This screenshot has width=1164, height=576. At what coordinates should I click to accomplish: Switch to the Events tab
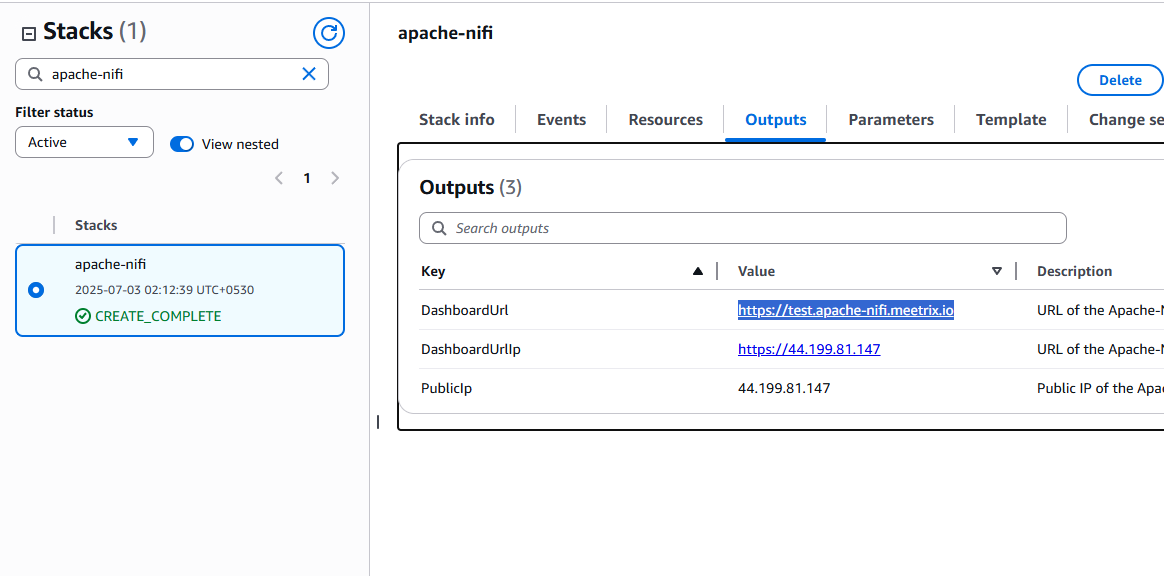pyautogui.click(x=561, y=120)
